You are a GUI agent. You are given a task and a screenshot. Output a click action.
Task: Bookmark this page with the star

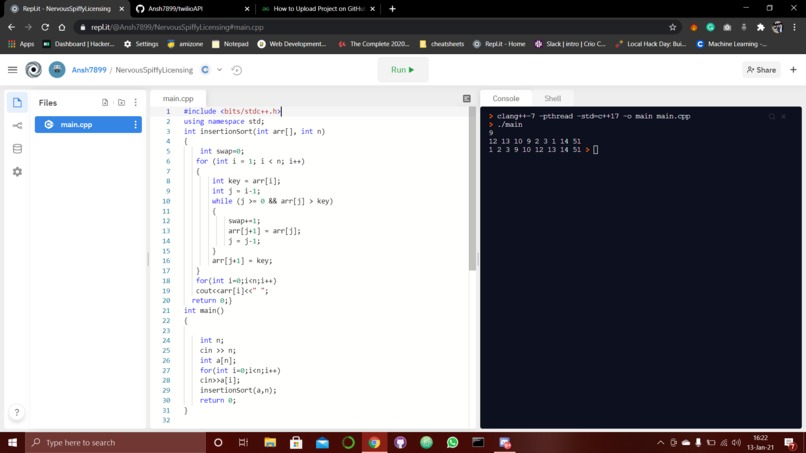point(672,27)
